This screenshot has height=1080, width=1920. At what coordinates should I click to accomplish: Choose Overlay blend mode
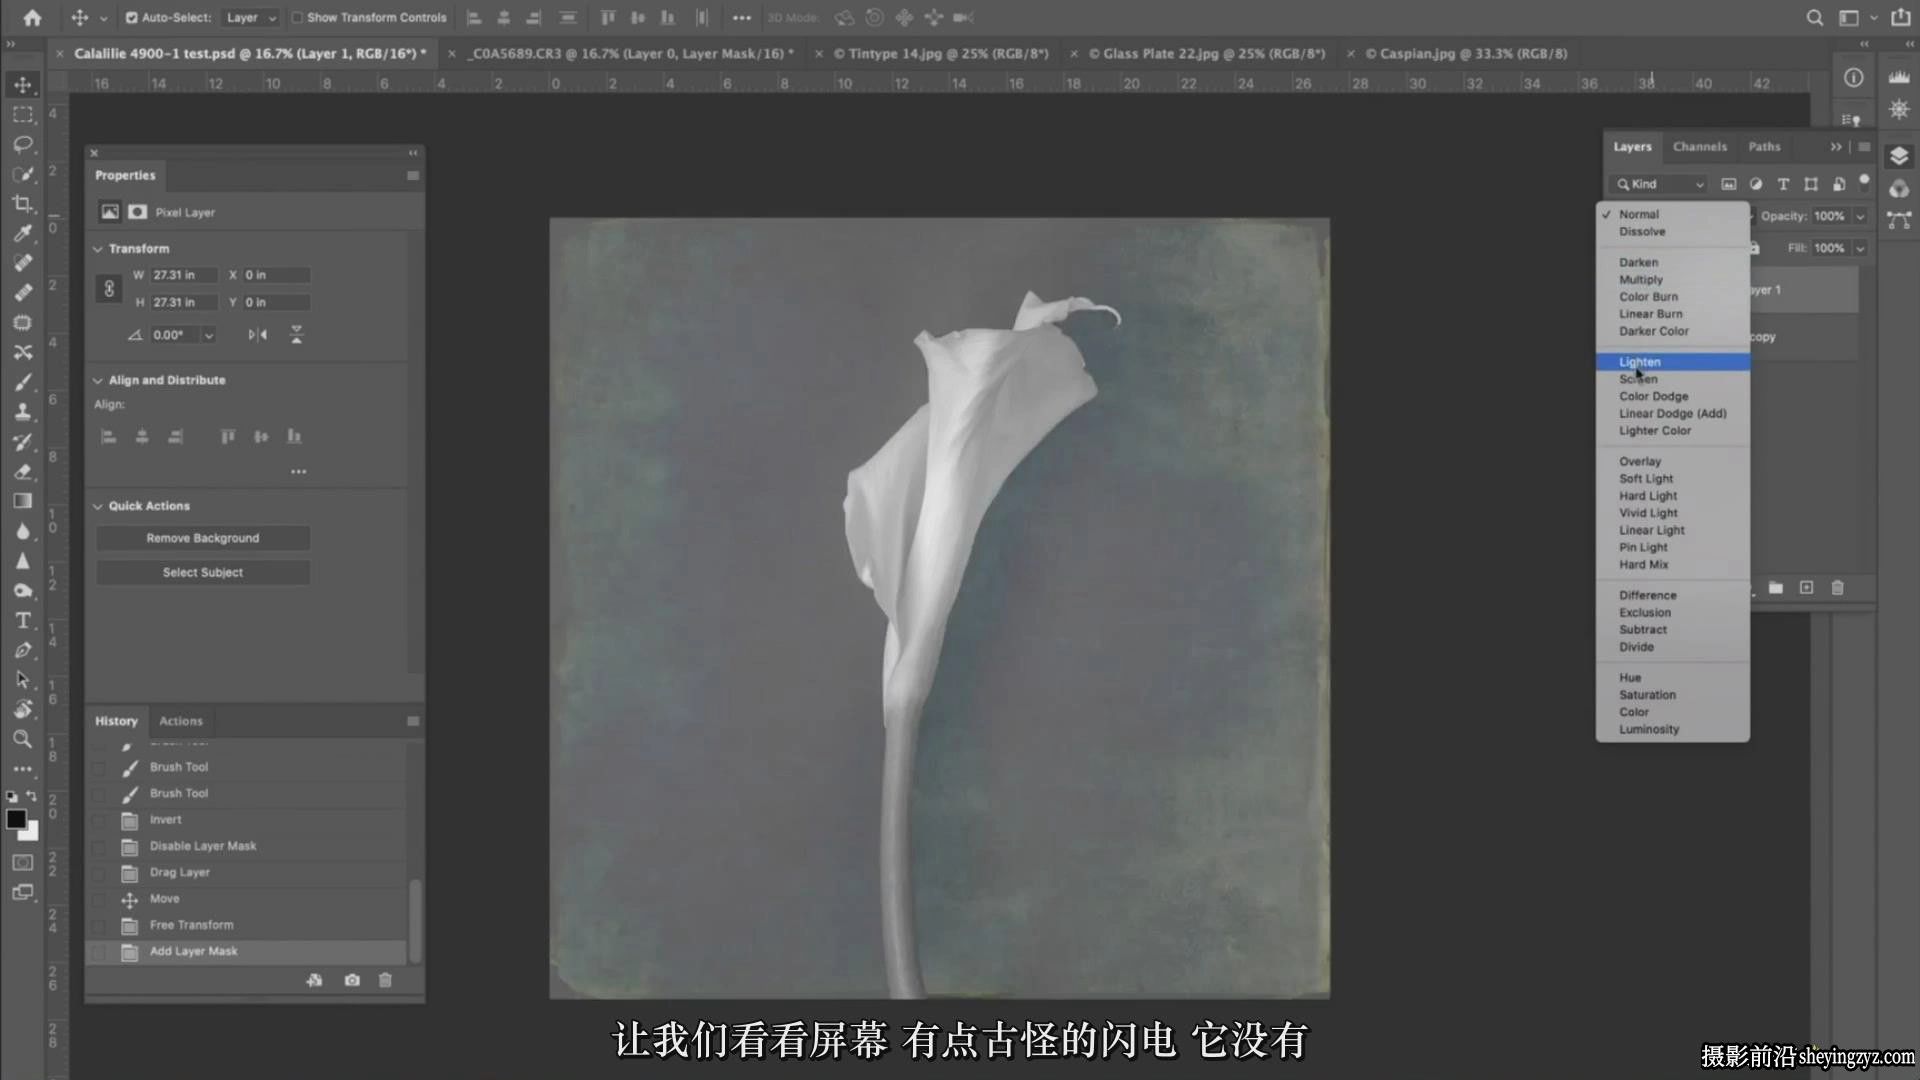coord(1673,462)
